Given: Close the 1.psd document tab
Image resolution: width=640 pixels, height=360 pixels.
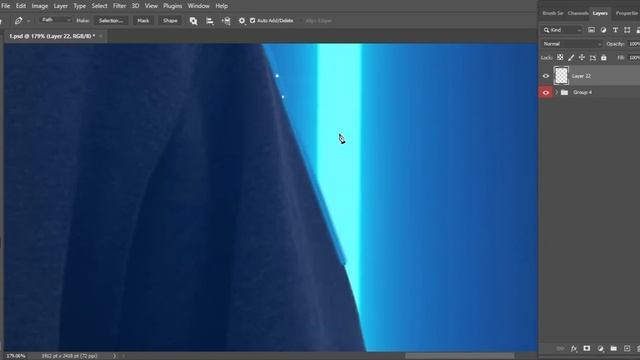Looking at the screenshot, I should pos(101,36).
